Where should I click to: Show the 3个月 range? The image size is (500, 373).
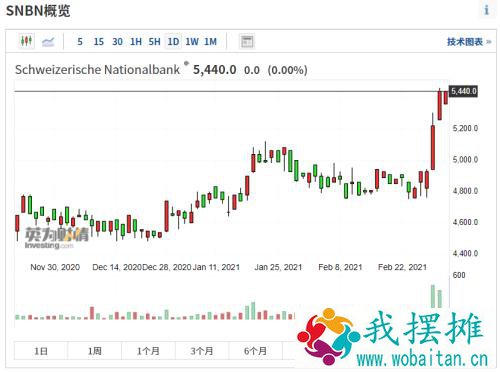(x=202, y=351)
